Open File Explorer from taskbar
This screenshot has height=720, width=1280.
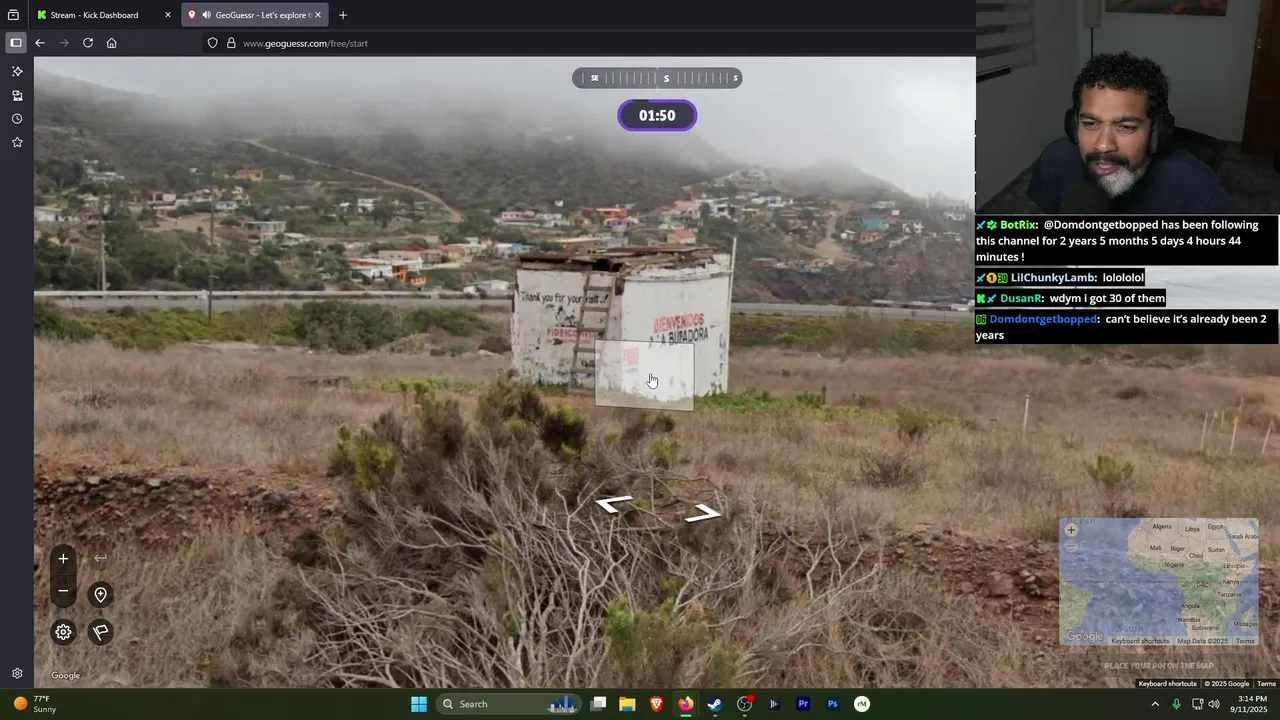627,704
